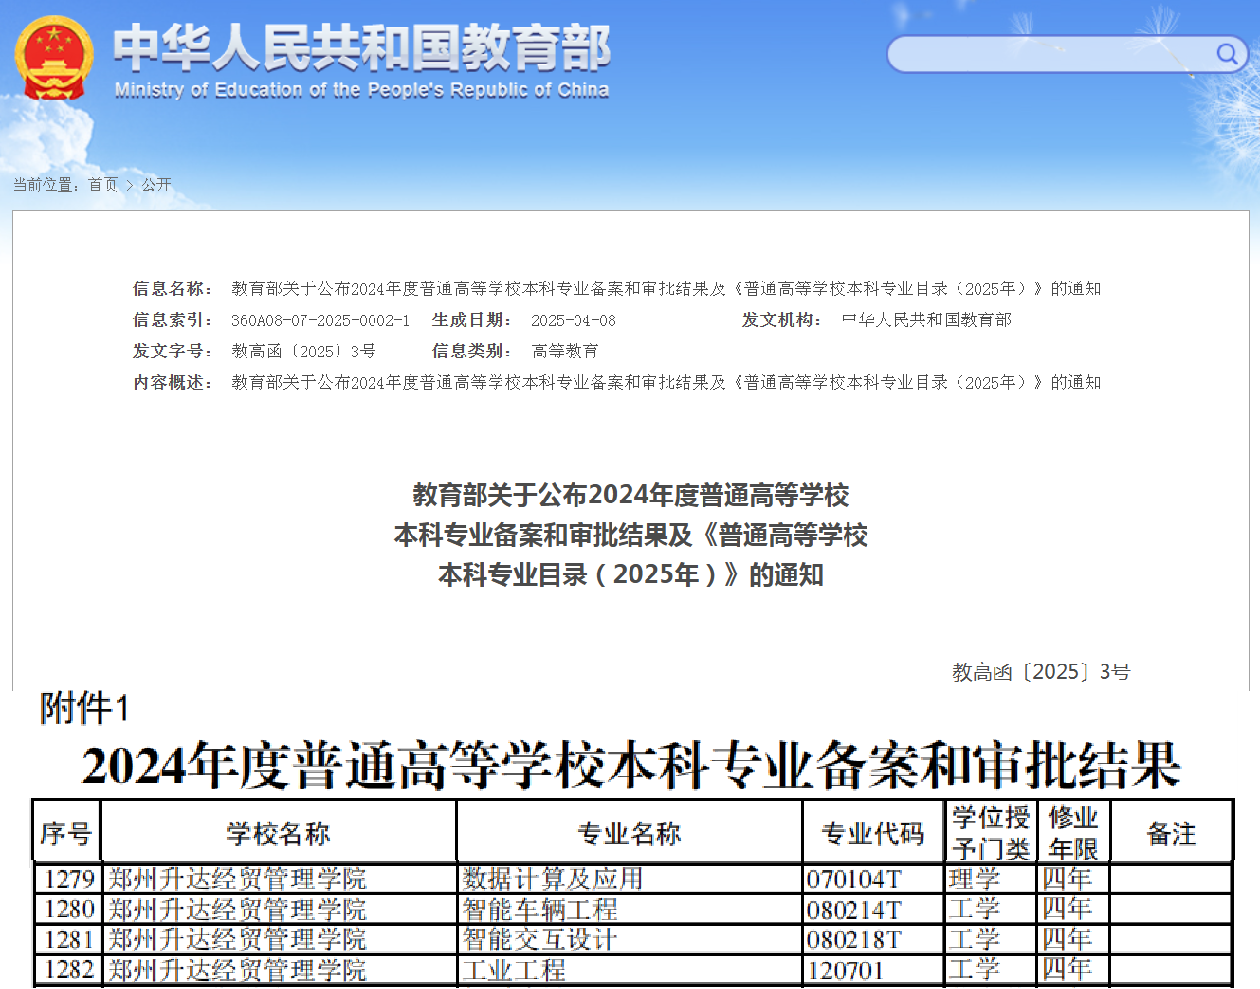Click the national emblem logo

pos(54,58)
